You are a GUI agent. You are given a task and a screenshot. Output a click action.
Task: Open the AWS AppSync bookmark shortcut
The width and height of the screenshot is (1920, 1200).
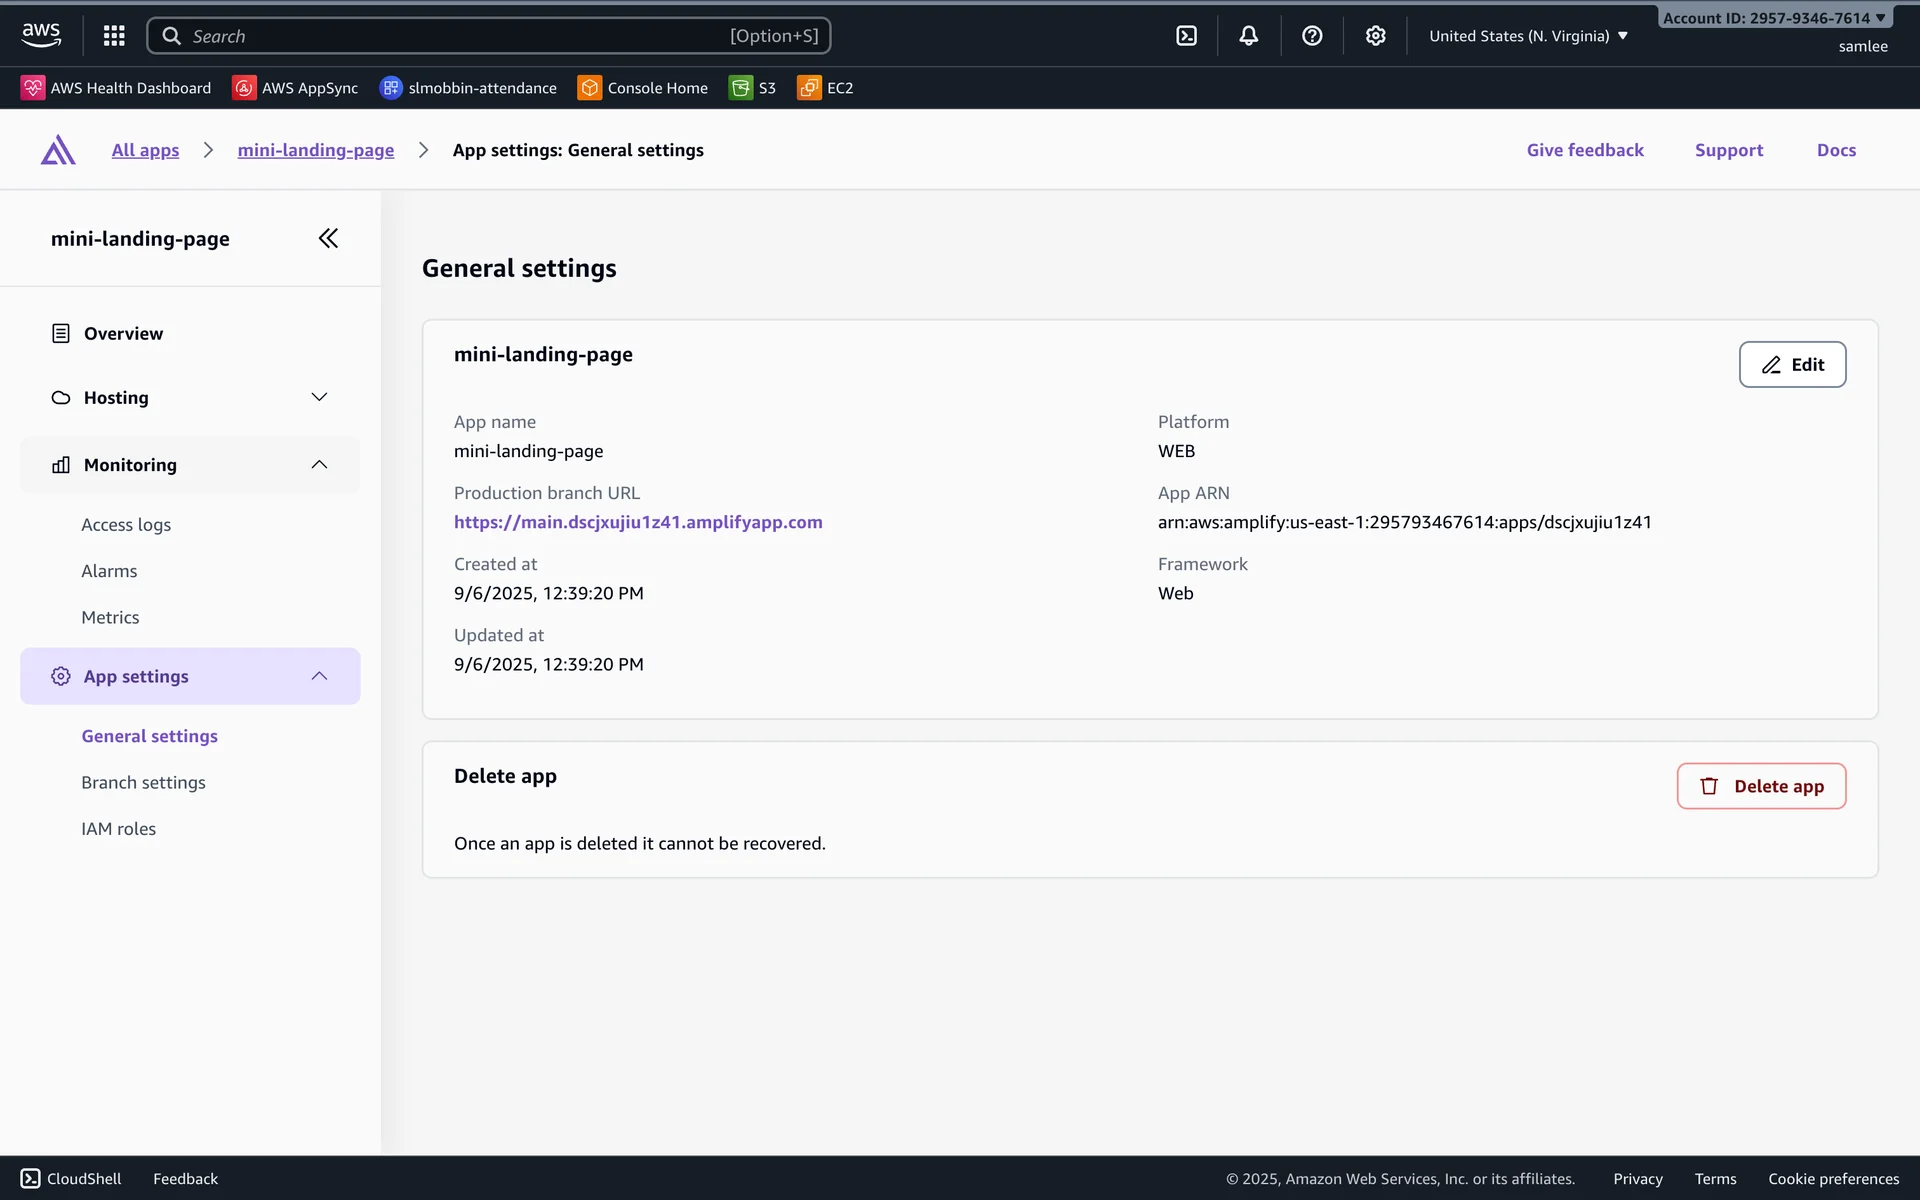click(x=296, y=88)
